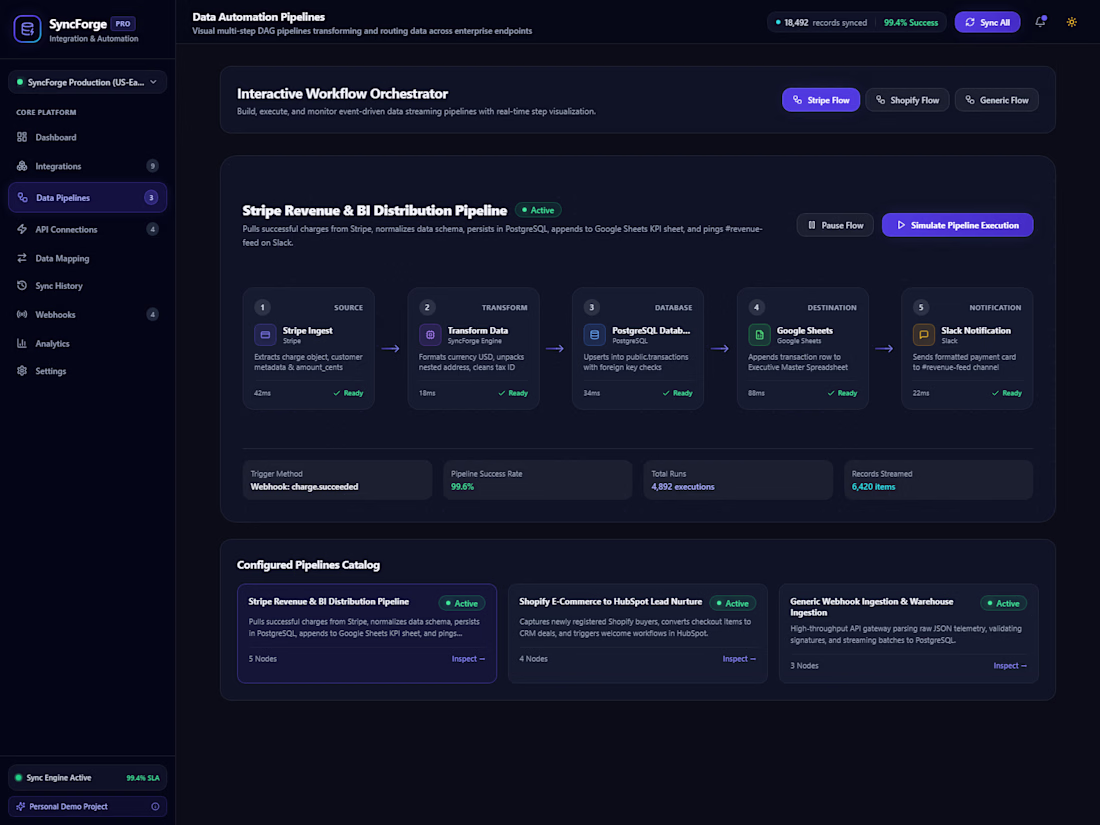Click step number 3 on the Database node
Screen dimensions: 1100x825
pos(591,307)
